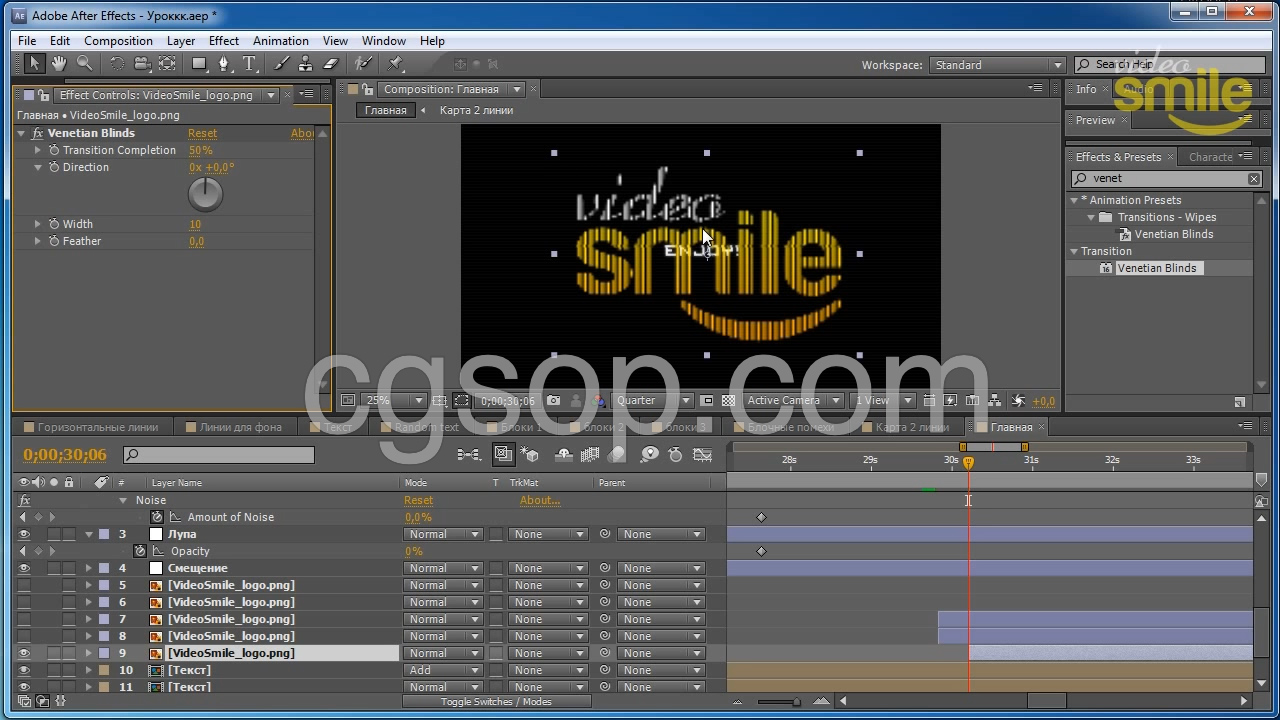This screenshot has height=720, width=1280.
Task: Collapse the Venetian Blinds effect group
Action: 21,133
